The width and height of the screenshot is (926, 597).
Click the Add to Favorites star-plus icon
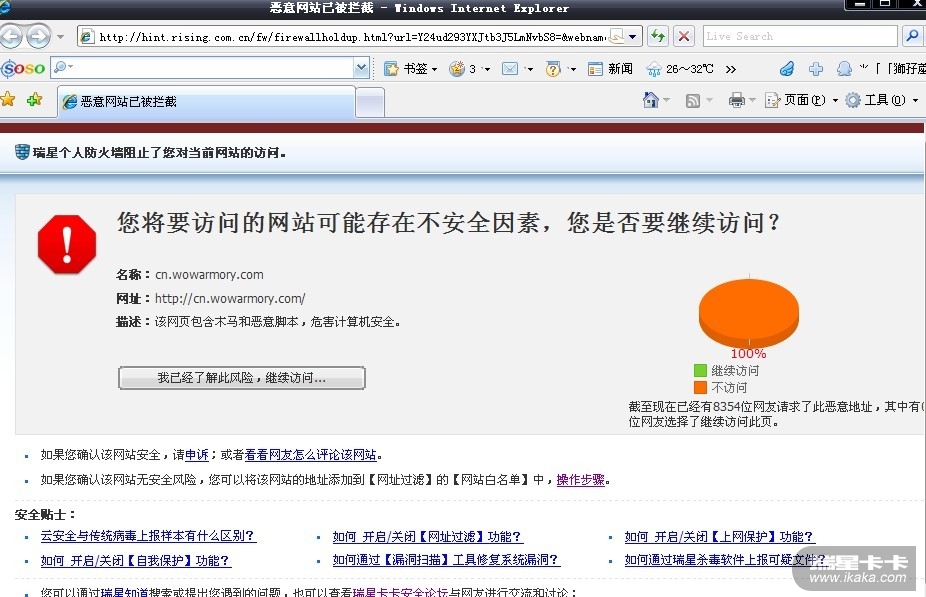(x=34, y=99)
